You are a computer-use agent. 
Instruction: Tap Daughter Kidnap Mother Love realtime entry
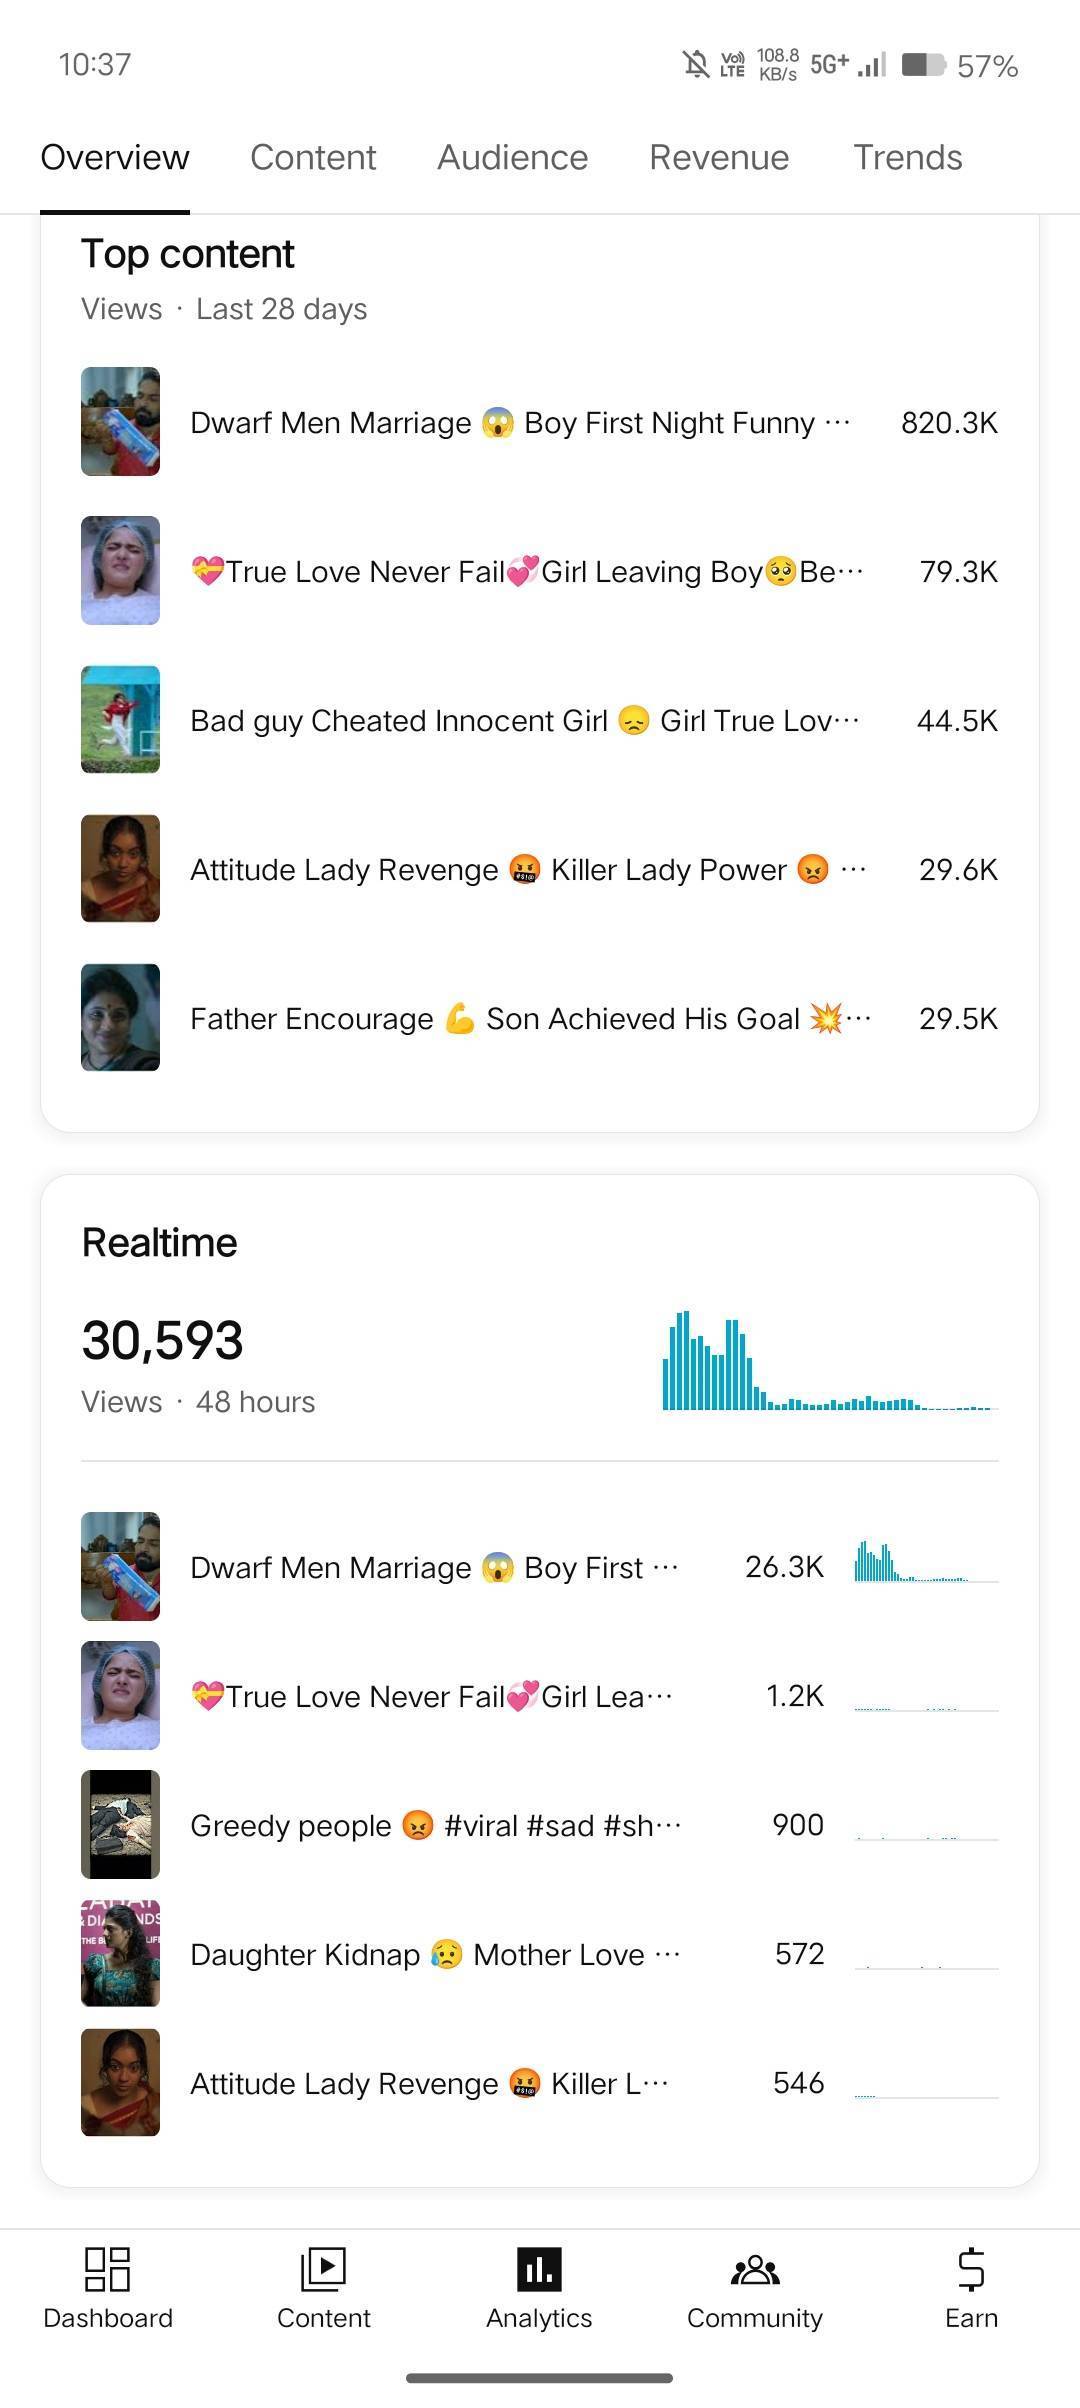click(x=435, y=1954)
